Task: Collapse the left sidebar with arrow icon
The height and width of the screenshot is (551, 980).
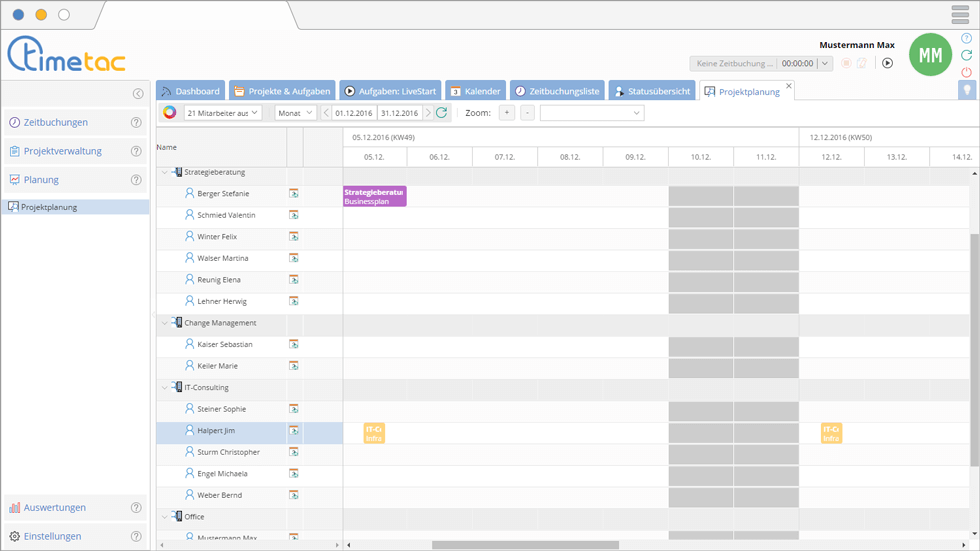Action: point(138,94)
